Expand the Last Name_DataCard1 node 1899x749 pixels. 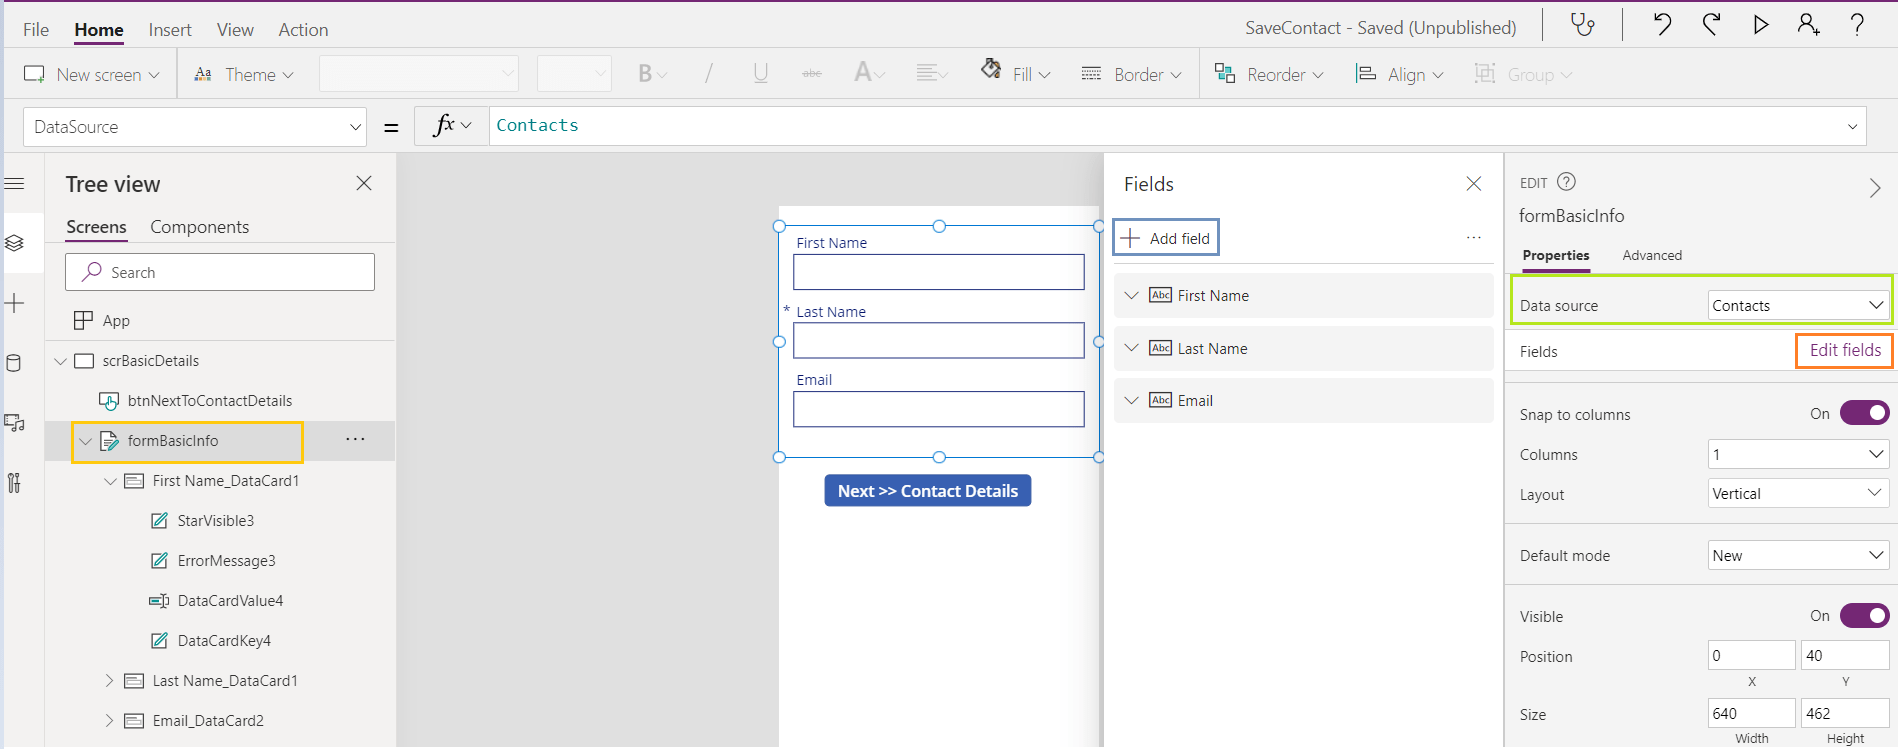pyautogui.click(x=110, y=681)
